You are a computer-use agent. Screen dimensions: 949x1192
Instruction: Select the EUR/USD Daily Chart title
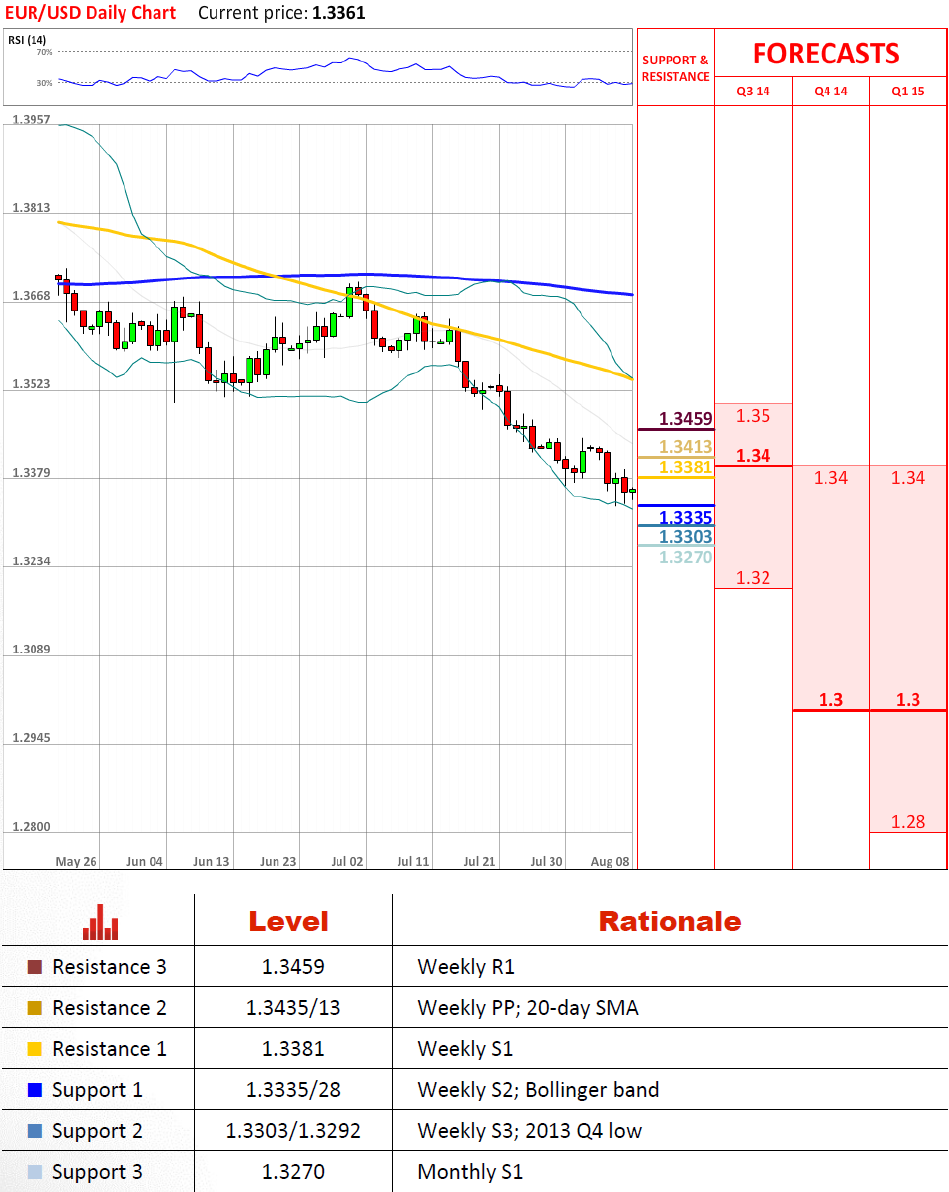coord(90,13)
